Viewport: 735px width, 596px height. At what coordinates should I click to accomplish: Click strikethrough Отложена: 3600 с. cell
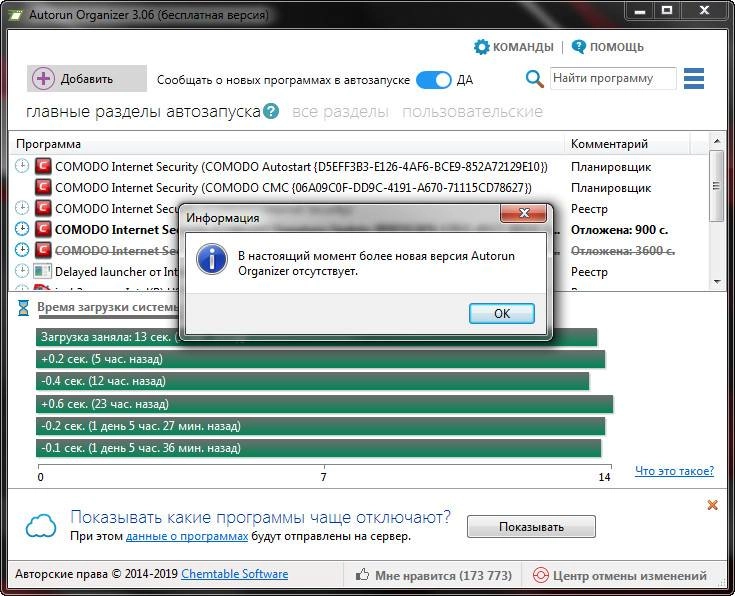tap(622, 251)
